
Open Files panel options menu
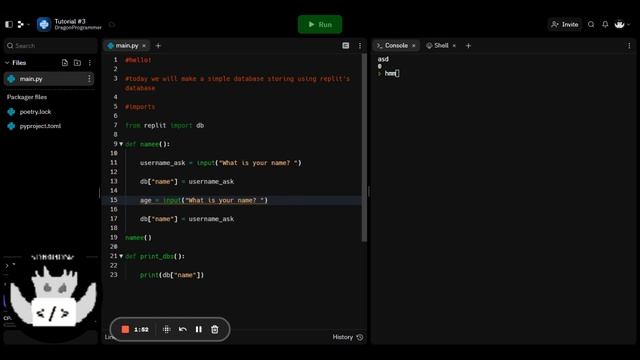tap(89, 63)
